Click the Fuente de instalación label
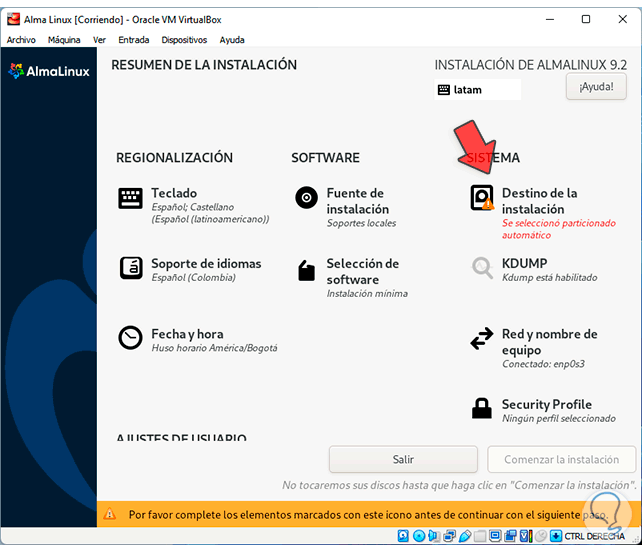This screenshot has width=642, height=552. tap(357, 201)
